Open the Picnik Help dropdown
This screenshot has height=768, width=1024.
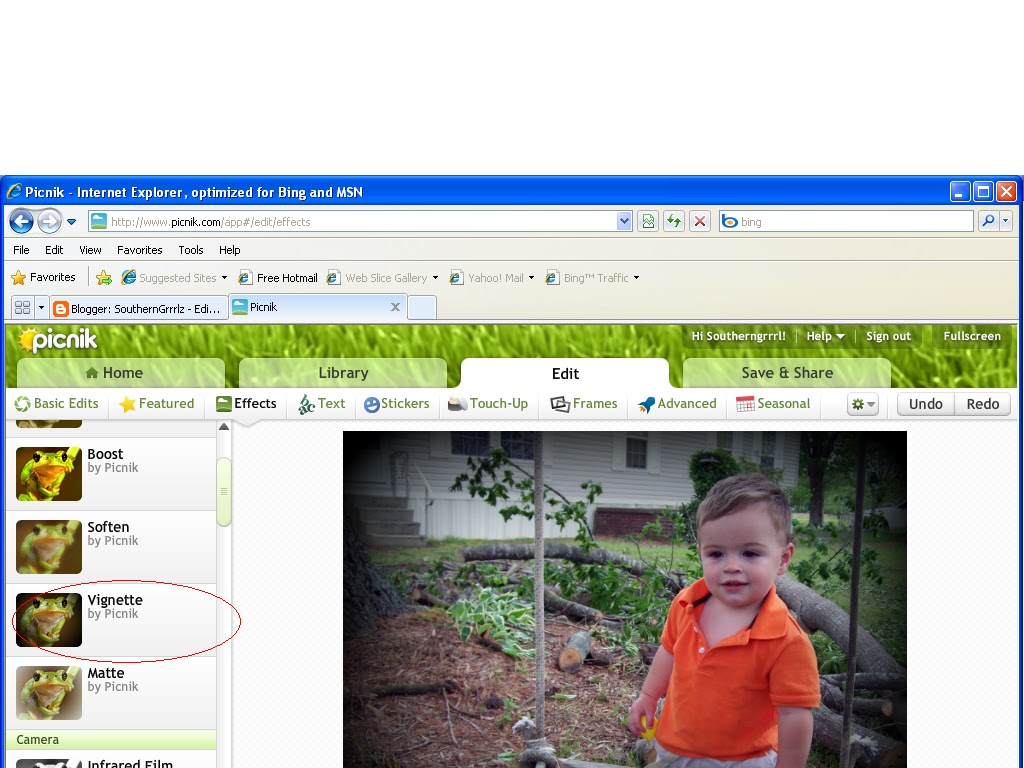pos(825,336)
